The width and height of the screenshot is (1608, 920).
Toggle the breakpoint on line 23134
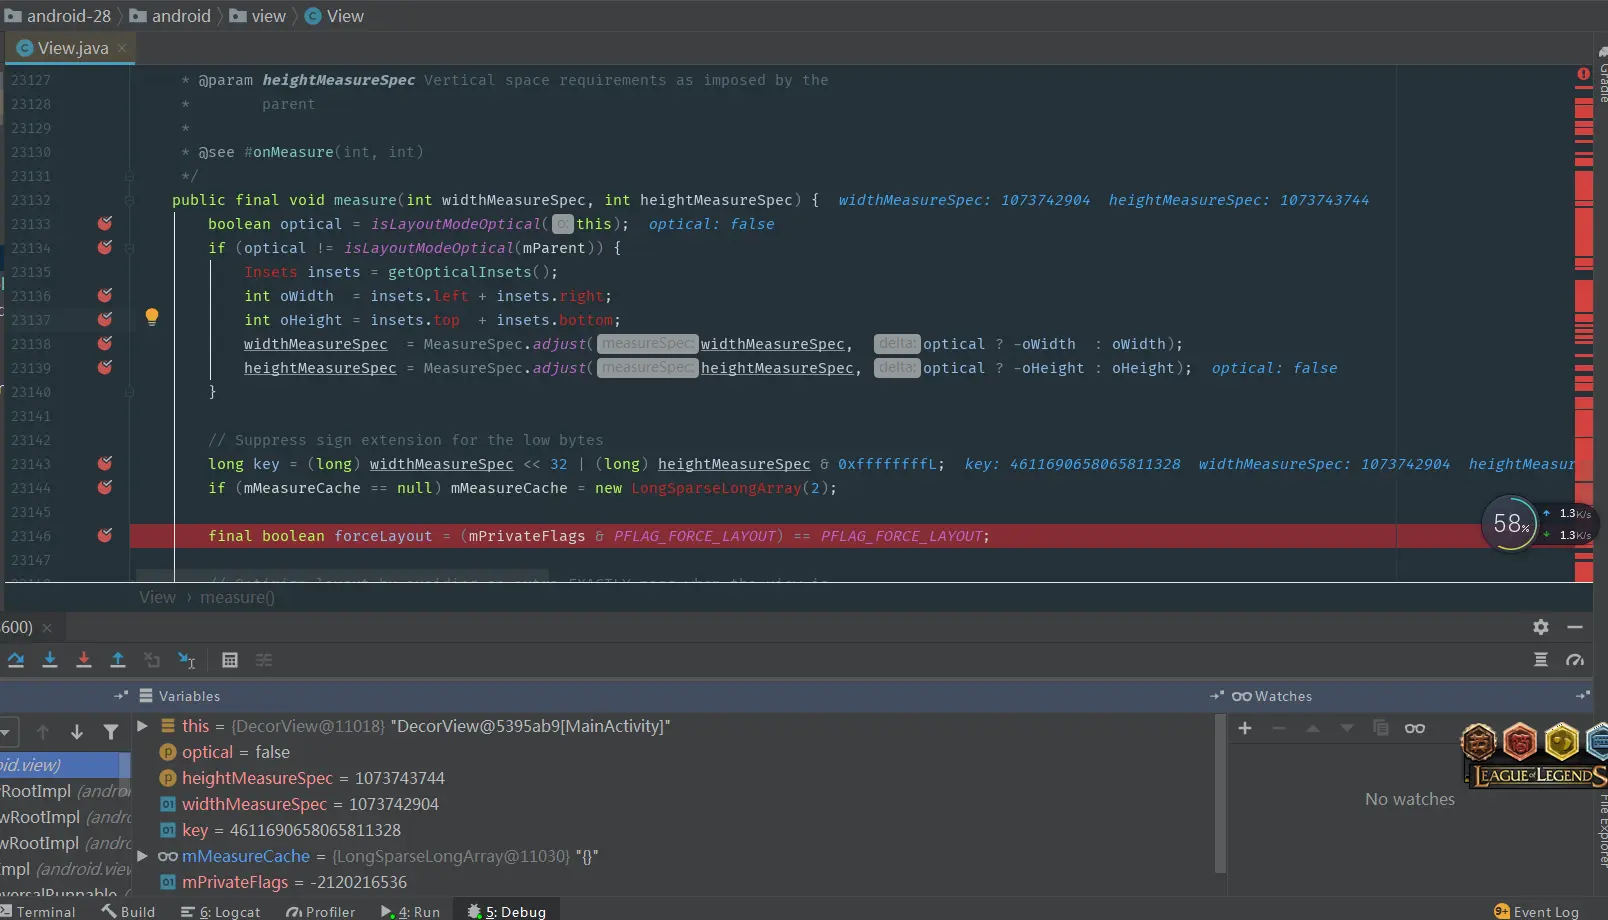pos(104,247)
